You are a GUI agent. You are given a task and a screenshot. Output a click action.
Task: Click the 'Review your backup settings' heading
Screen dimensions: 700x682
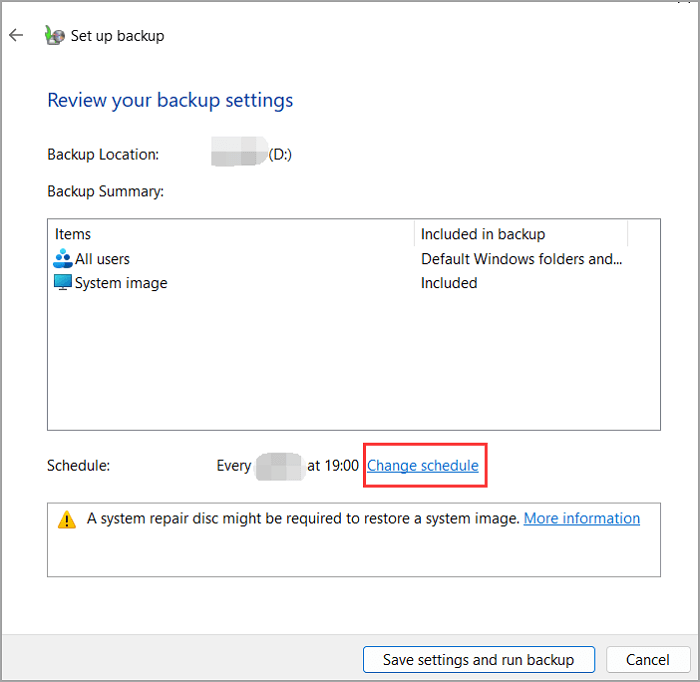[x=170, y=100]
